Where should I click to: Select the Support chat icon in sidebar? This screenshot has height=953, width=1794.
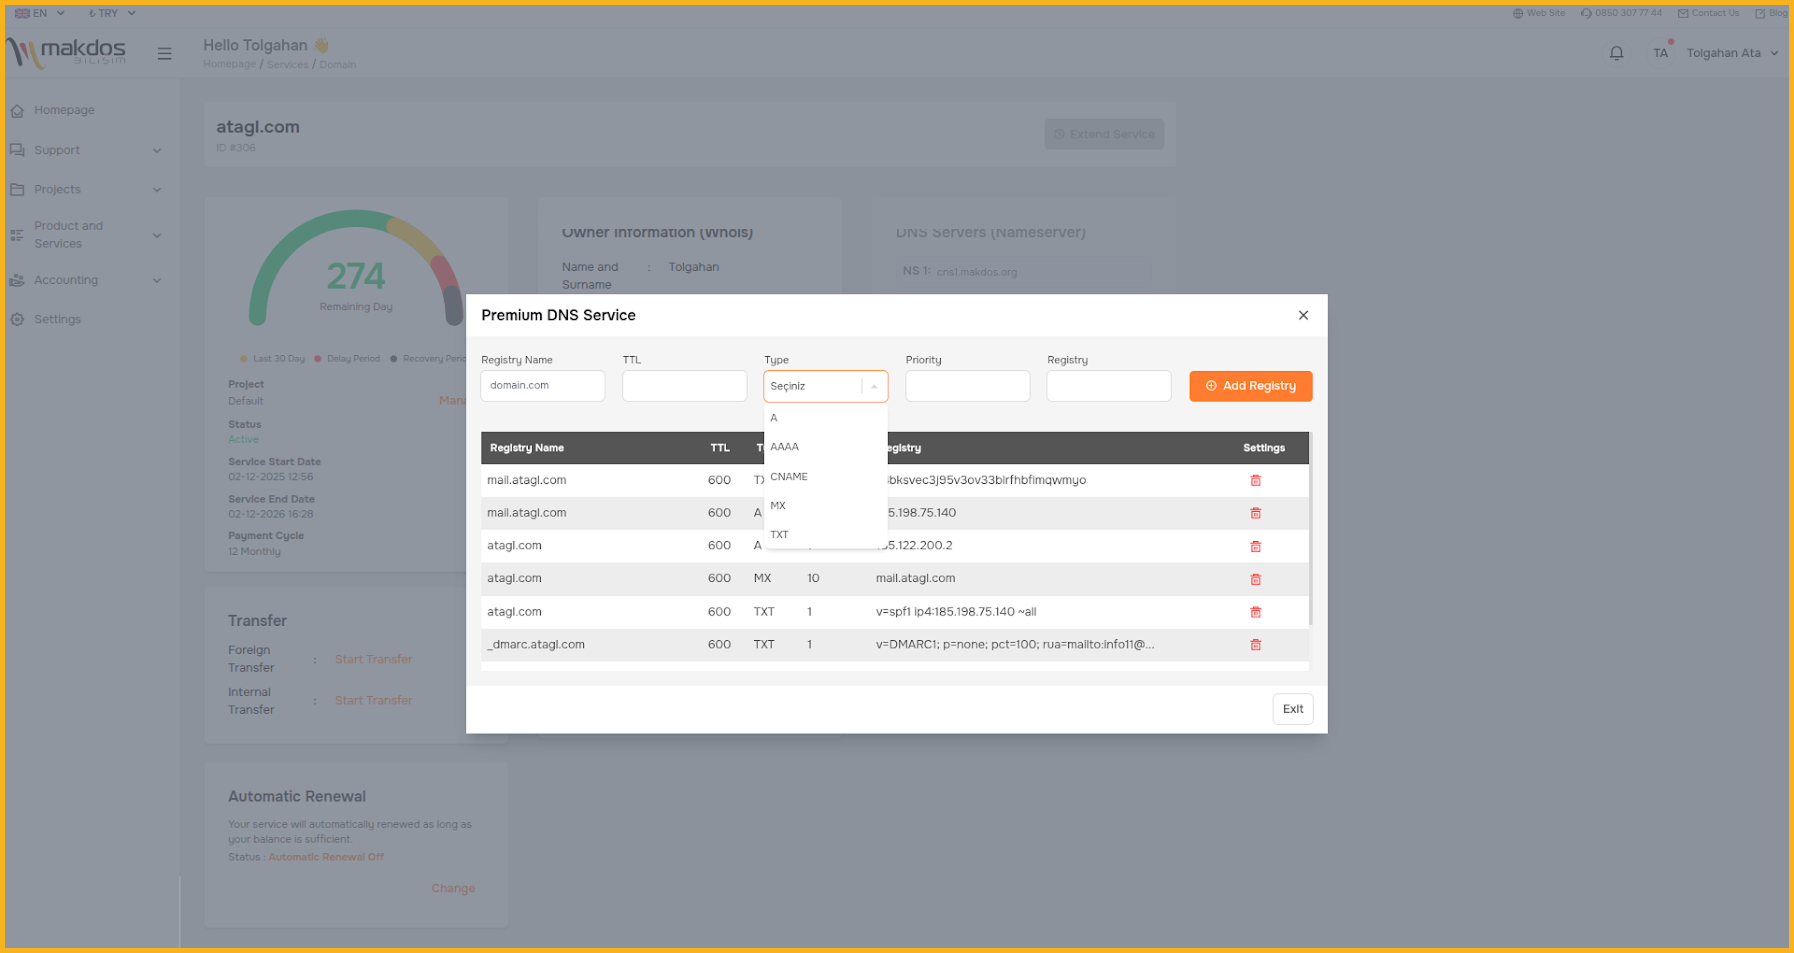pyautogui.click(x=17, y=149)
